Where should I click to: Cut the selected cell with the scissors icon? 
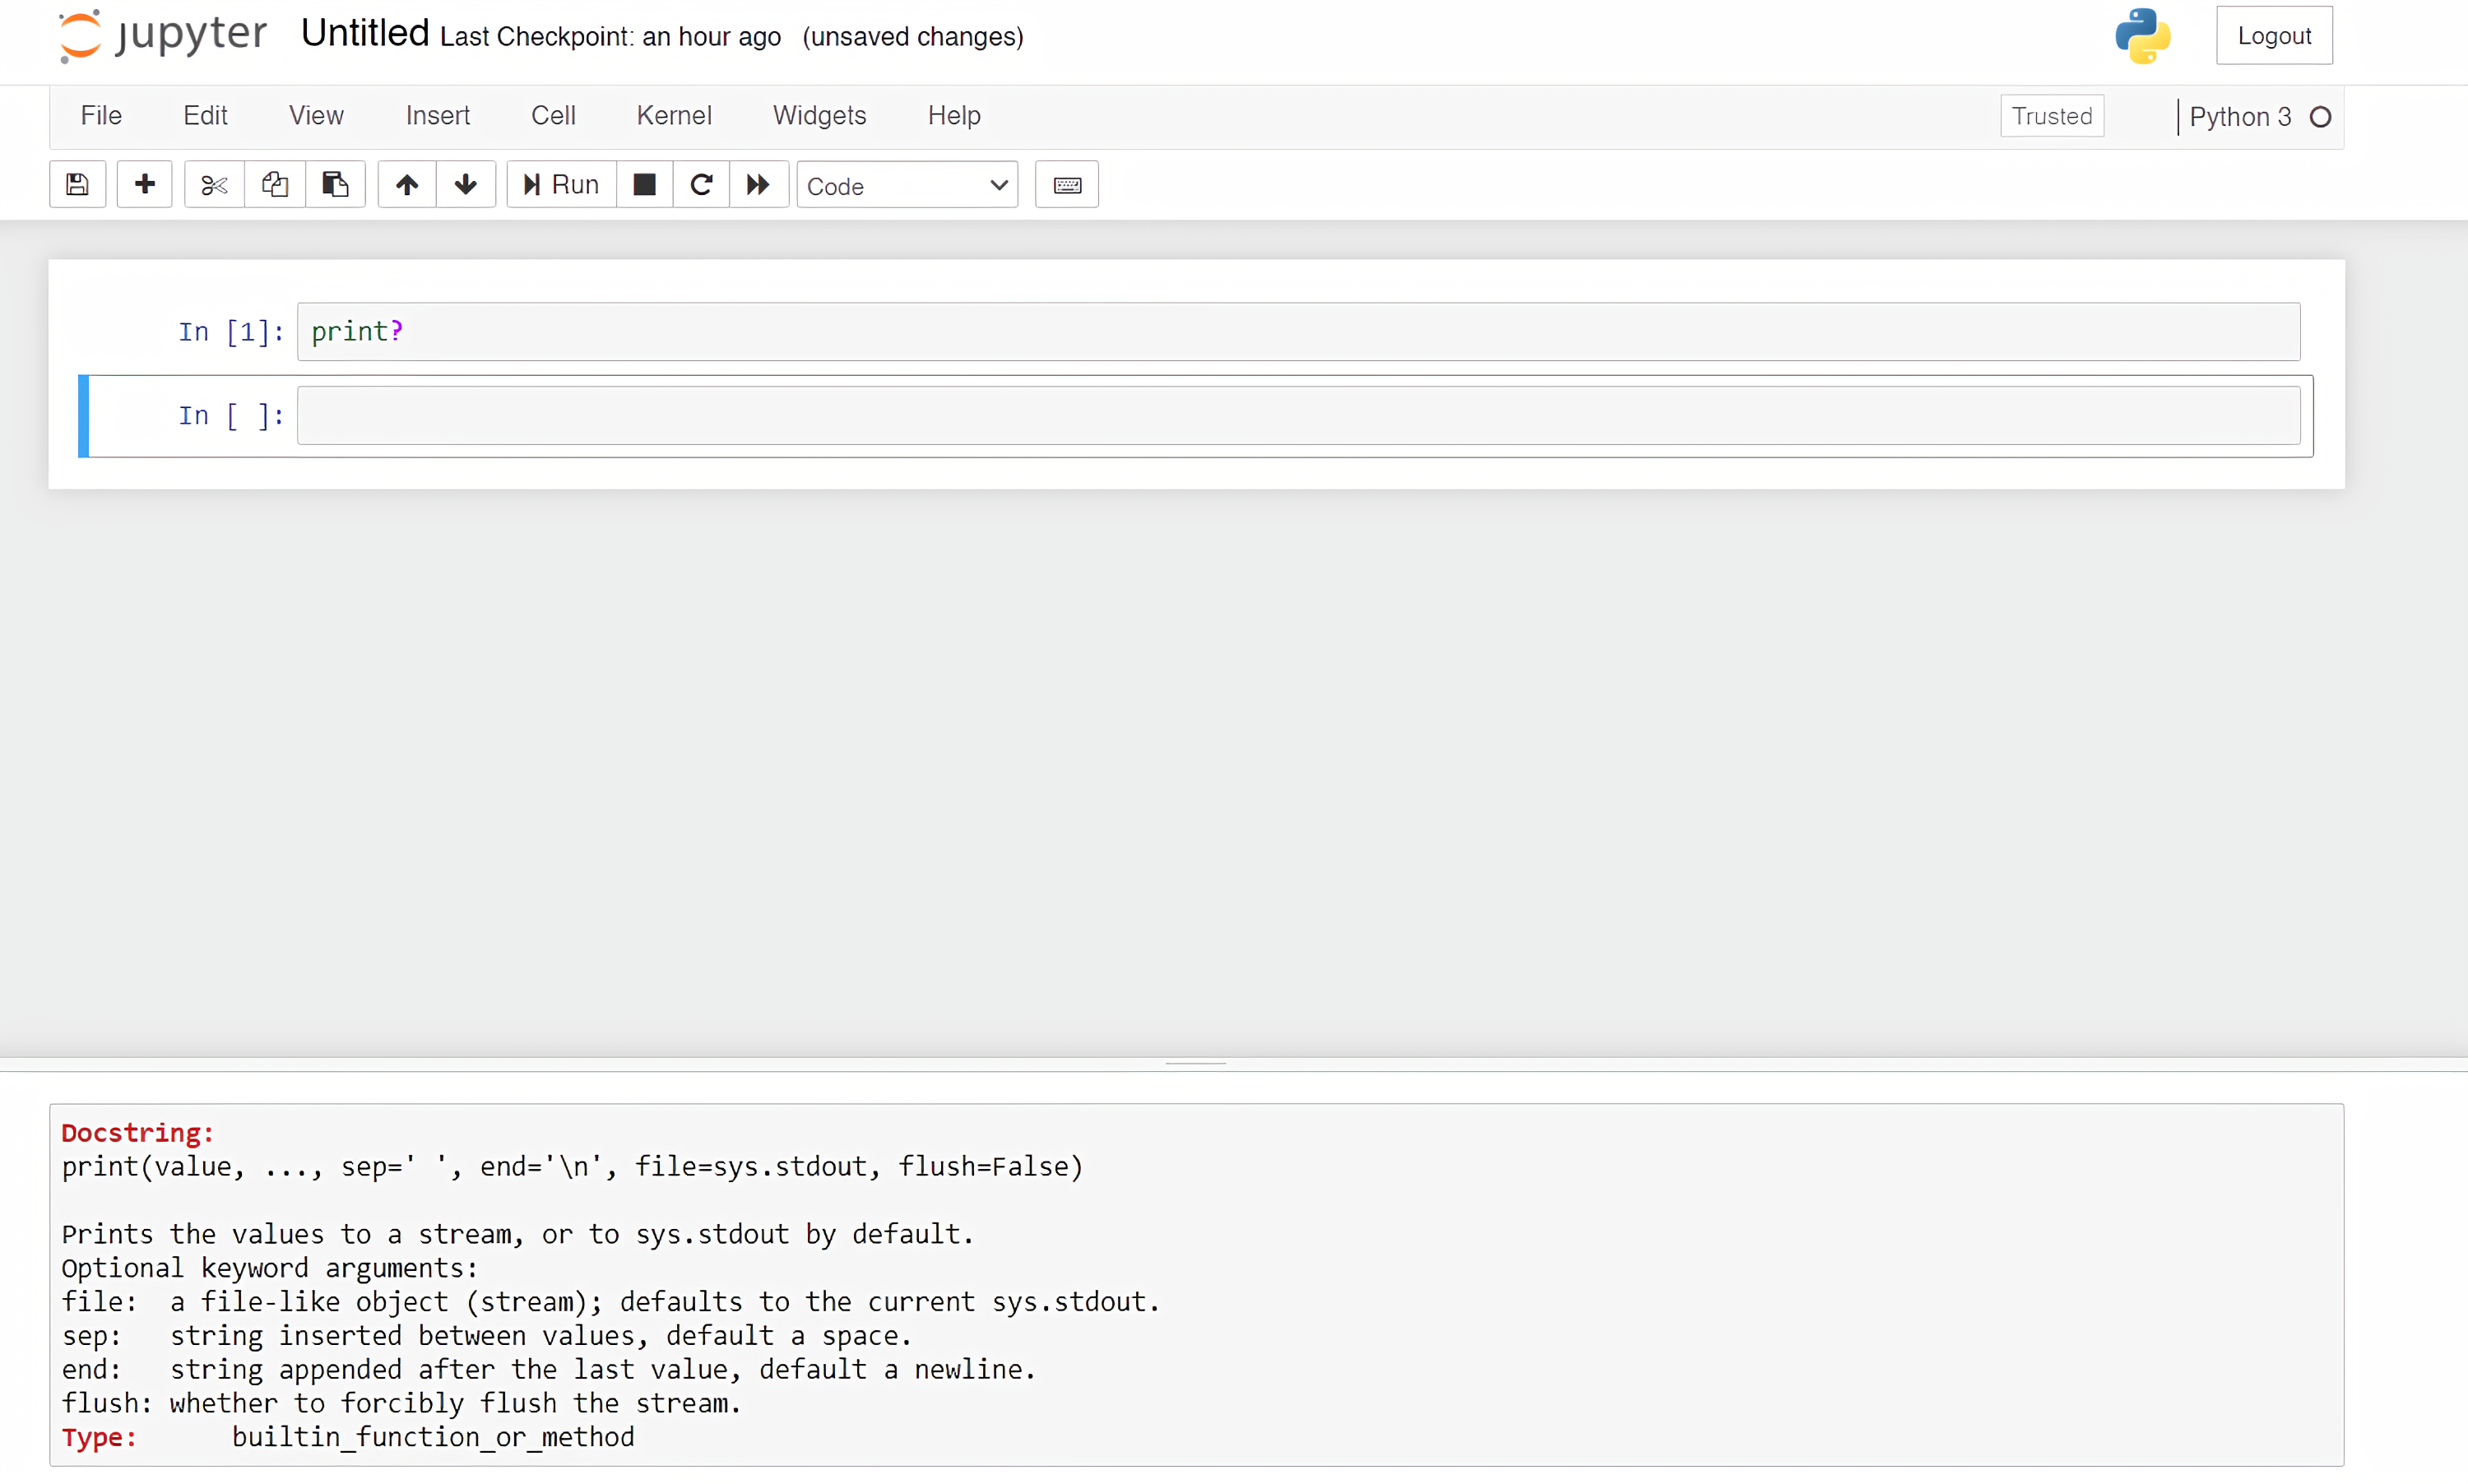213,184
